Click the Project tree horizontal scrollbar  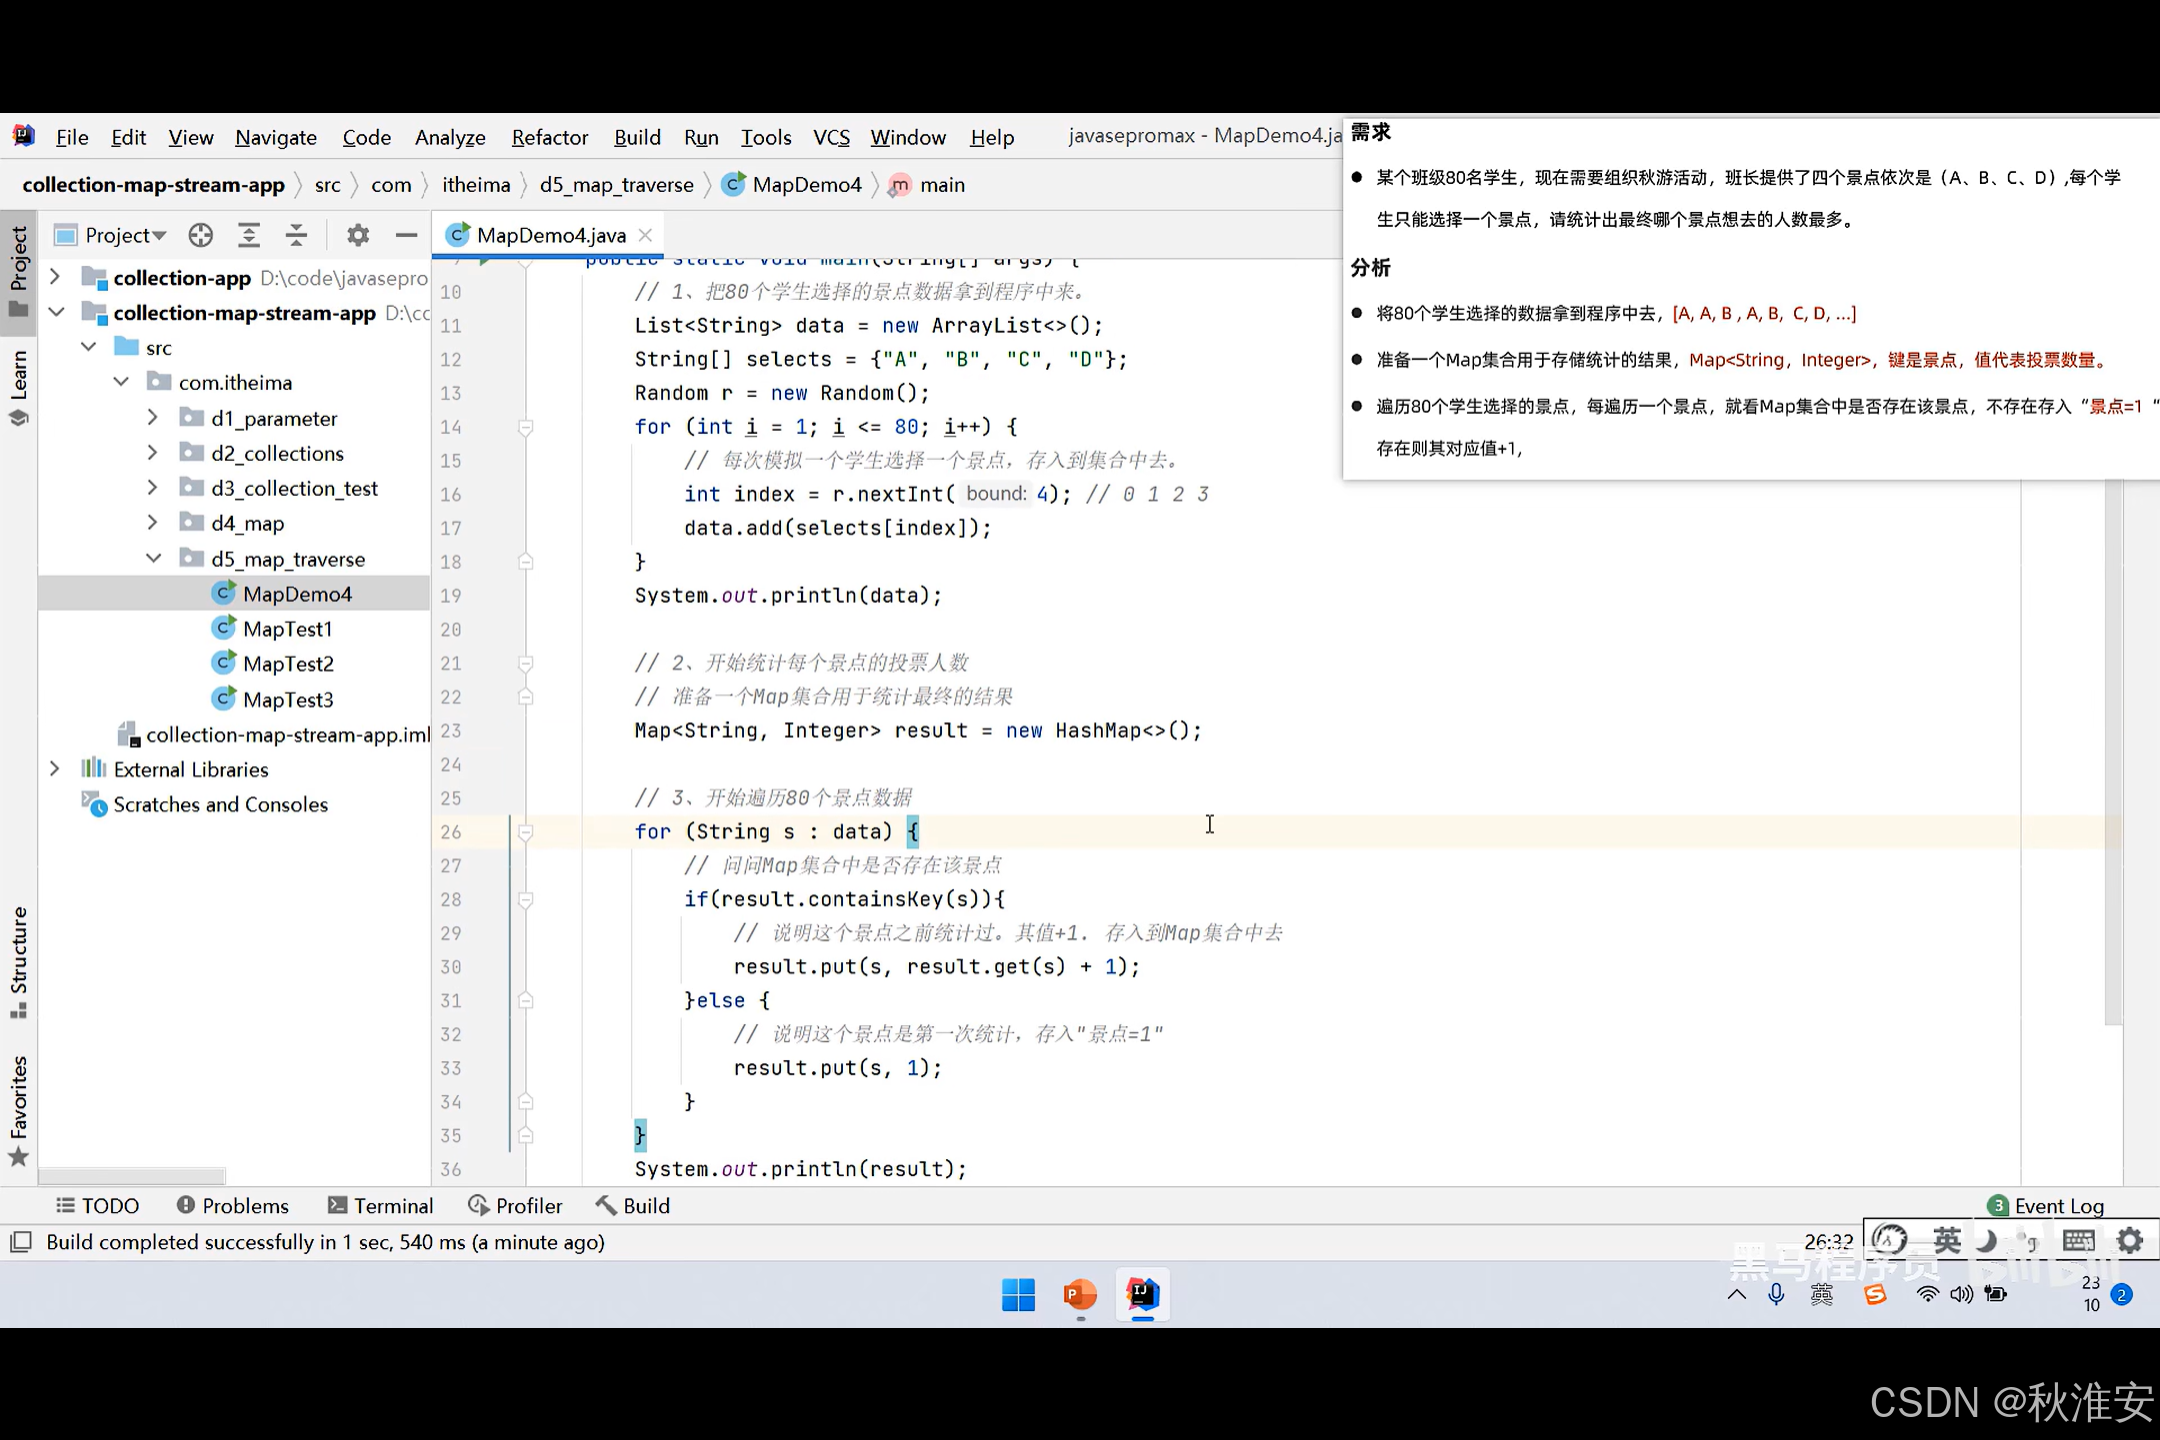click(131, 1176)
